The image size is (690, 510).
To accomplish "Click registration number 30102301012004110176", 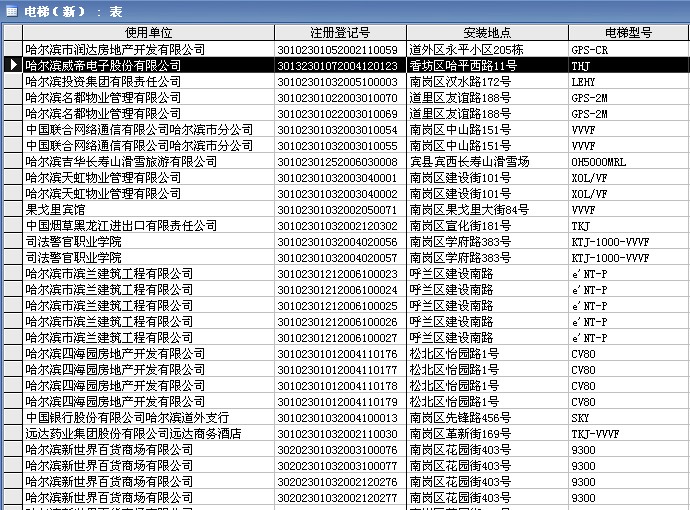I will click(340, 353).
